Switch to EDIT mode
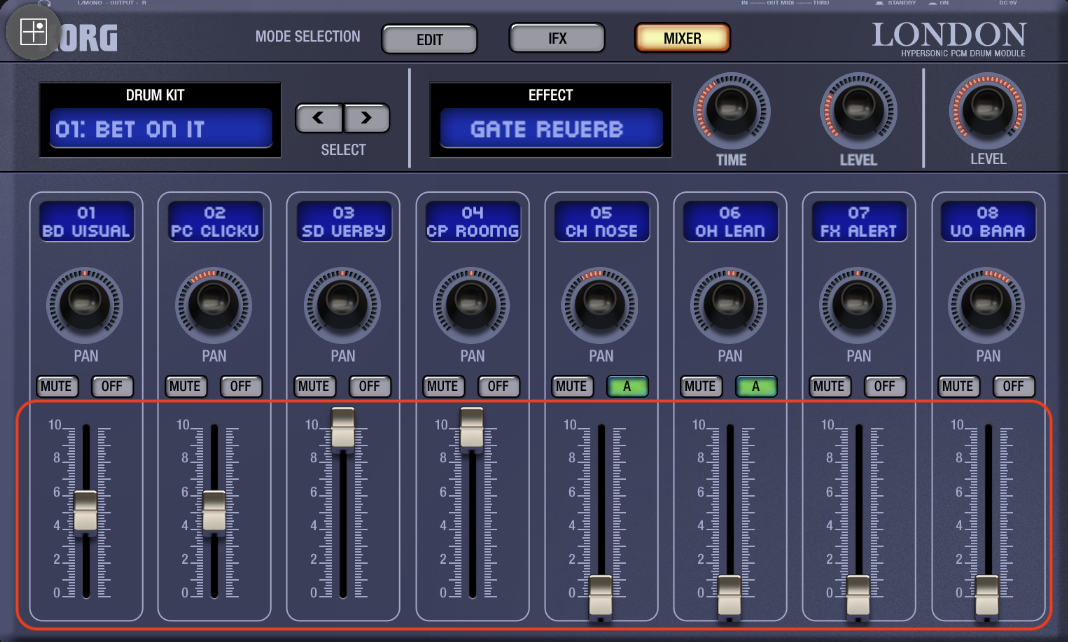 coord(429,39)
